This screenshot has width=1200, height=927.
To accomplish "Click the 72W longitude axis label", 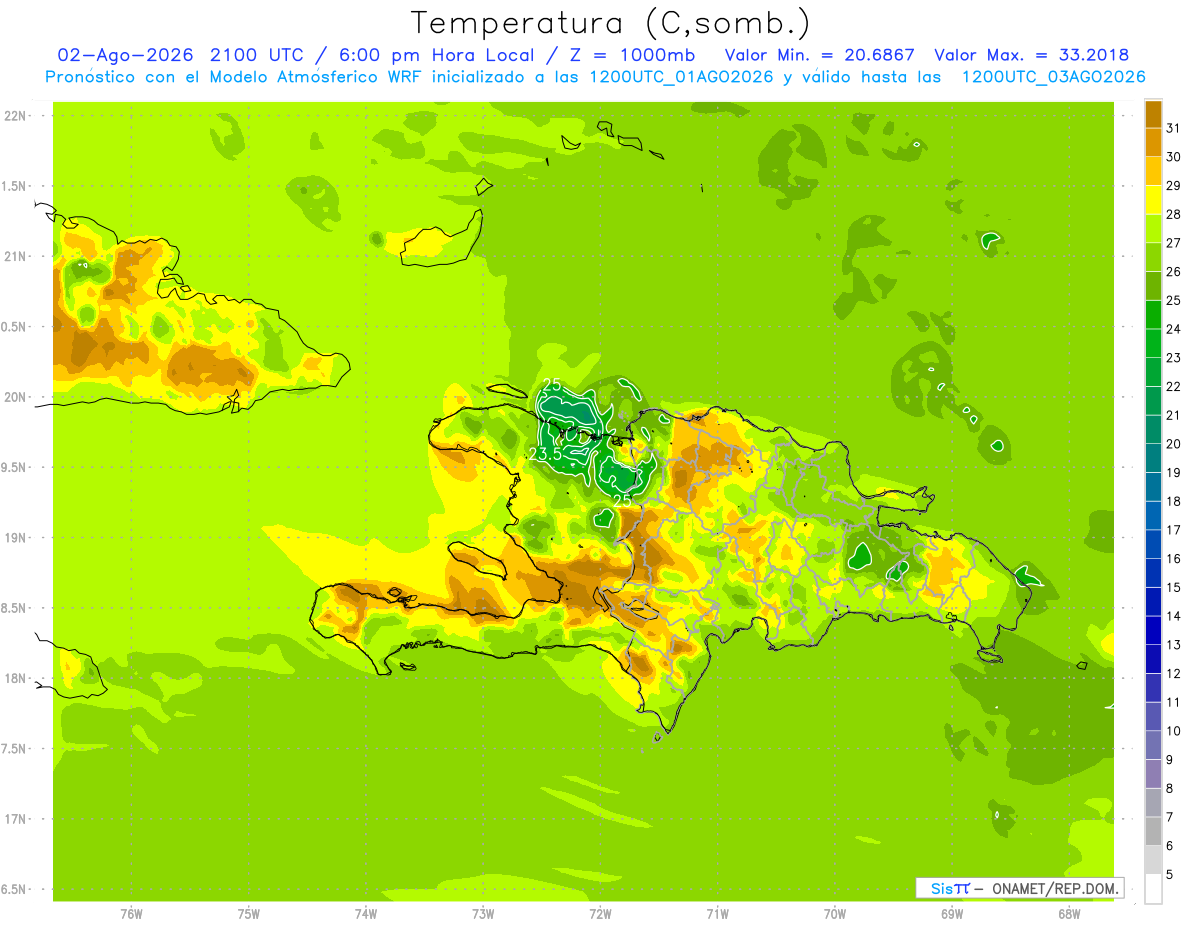I will coord(600,914).
